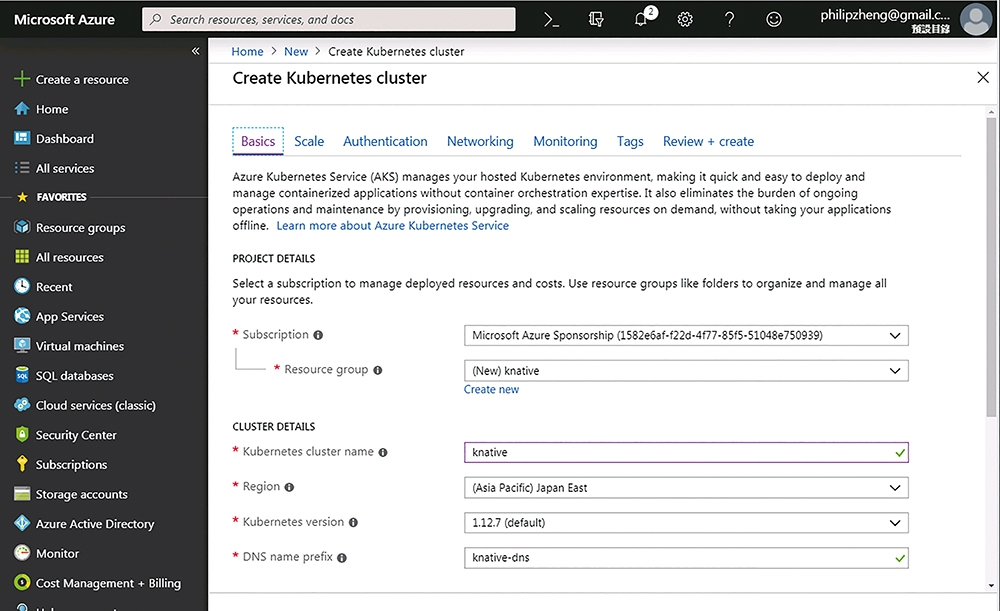Open the account avatar menu
The width and height of the screenshot is (1000, 611).
click(x=976, y=19)
